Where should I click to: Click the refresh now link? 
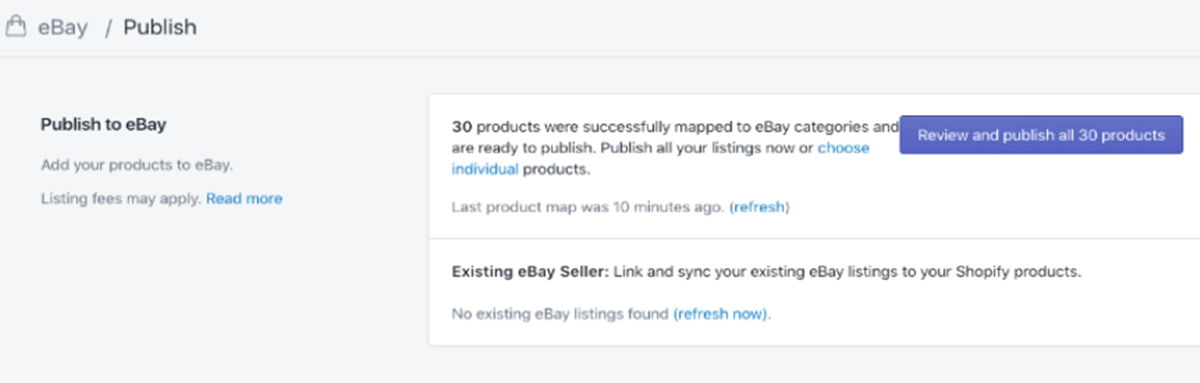(x=720, y=314)
